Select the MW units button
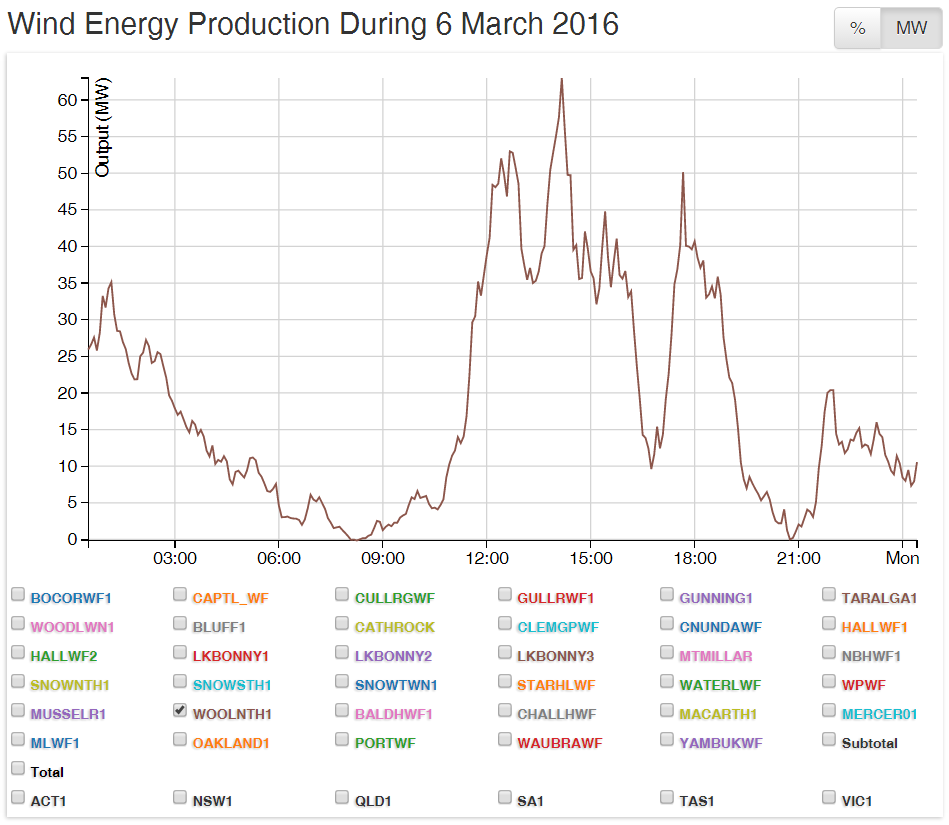 pyautogui.click(x=911, y=29)
